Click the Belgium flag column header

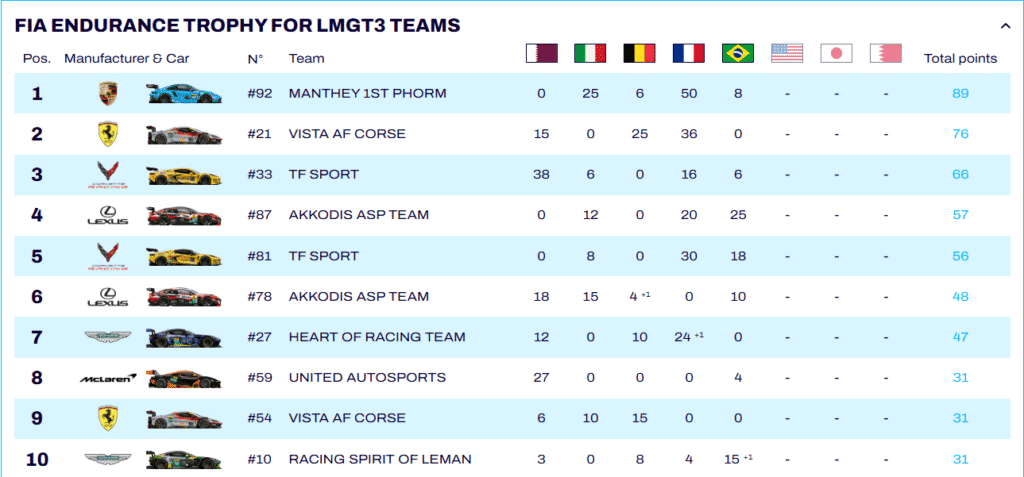639,54
